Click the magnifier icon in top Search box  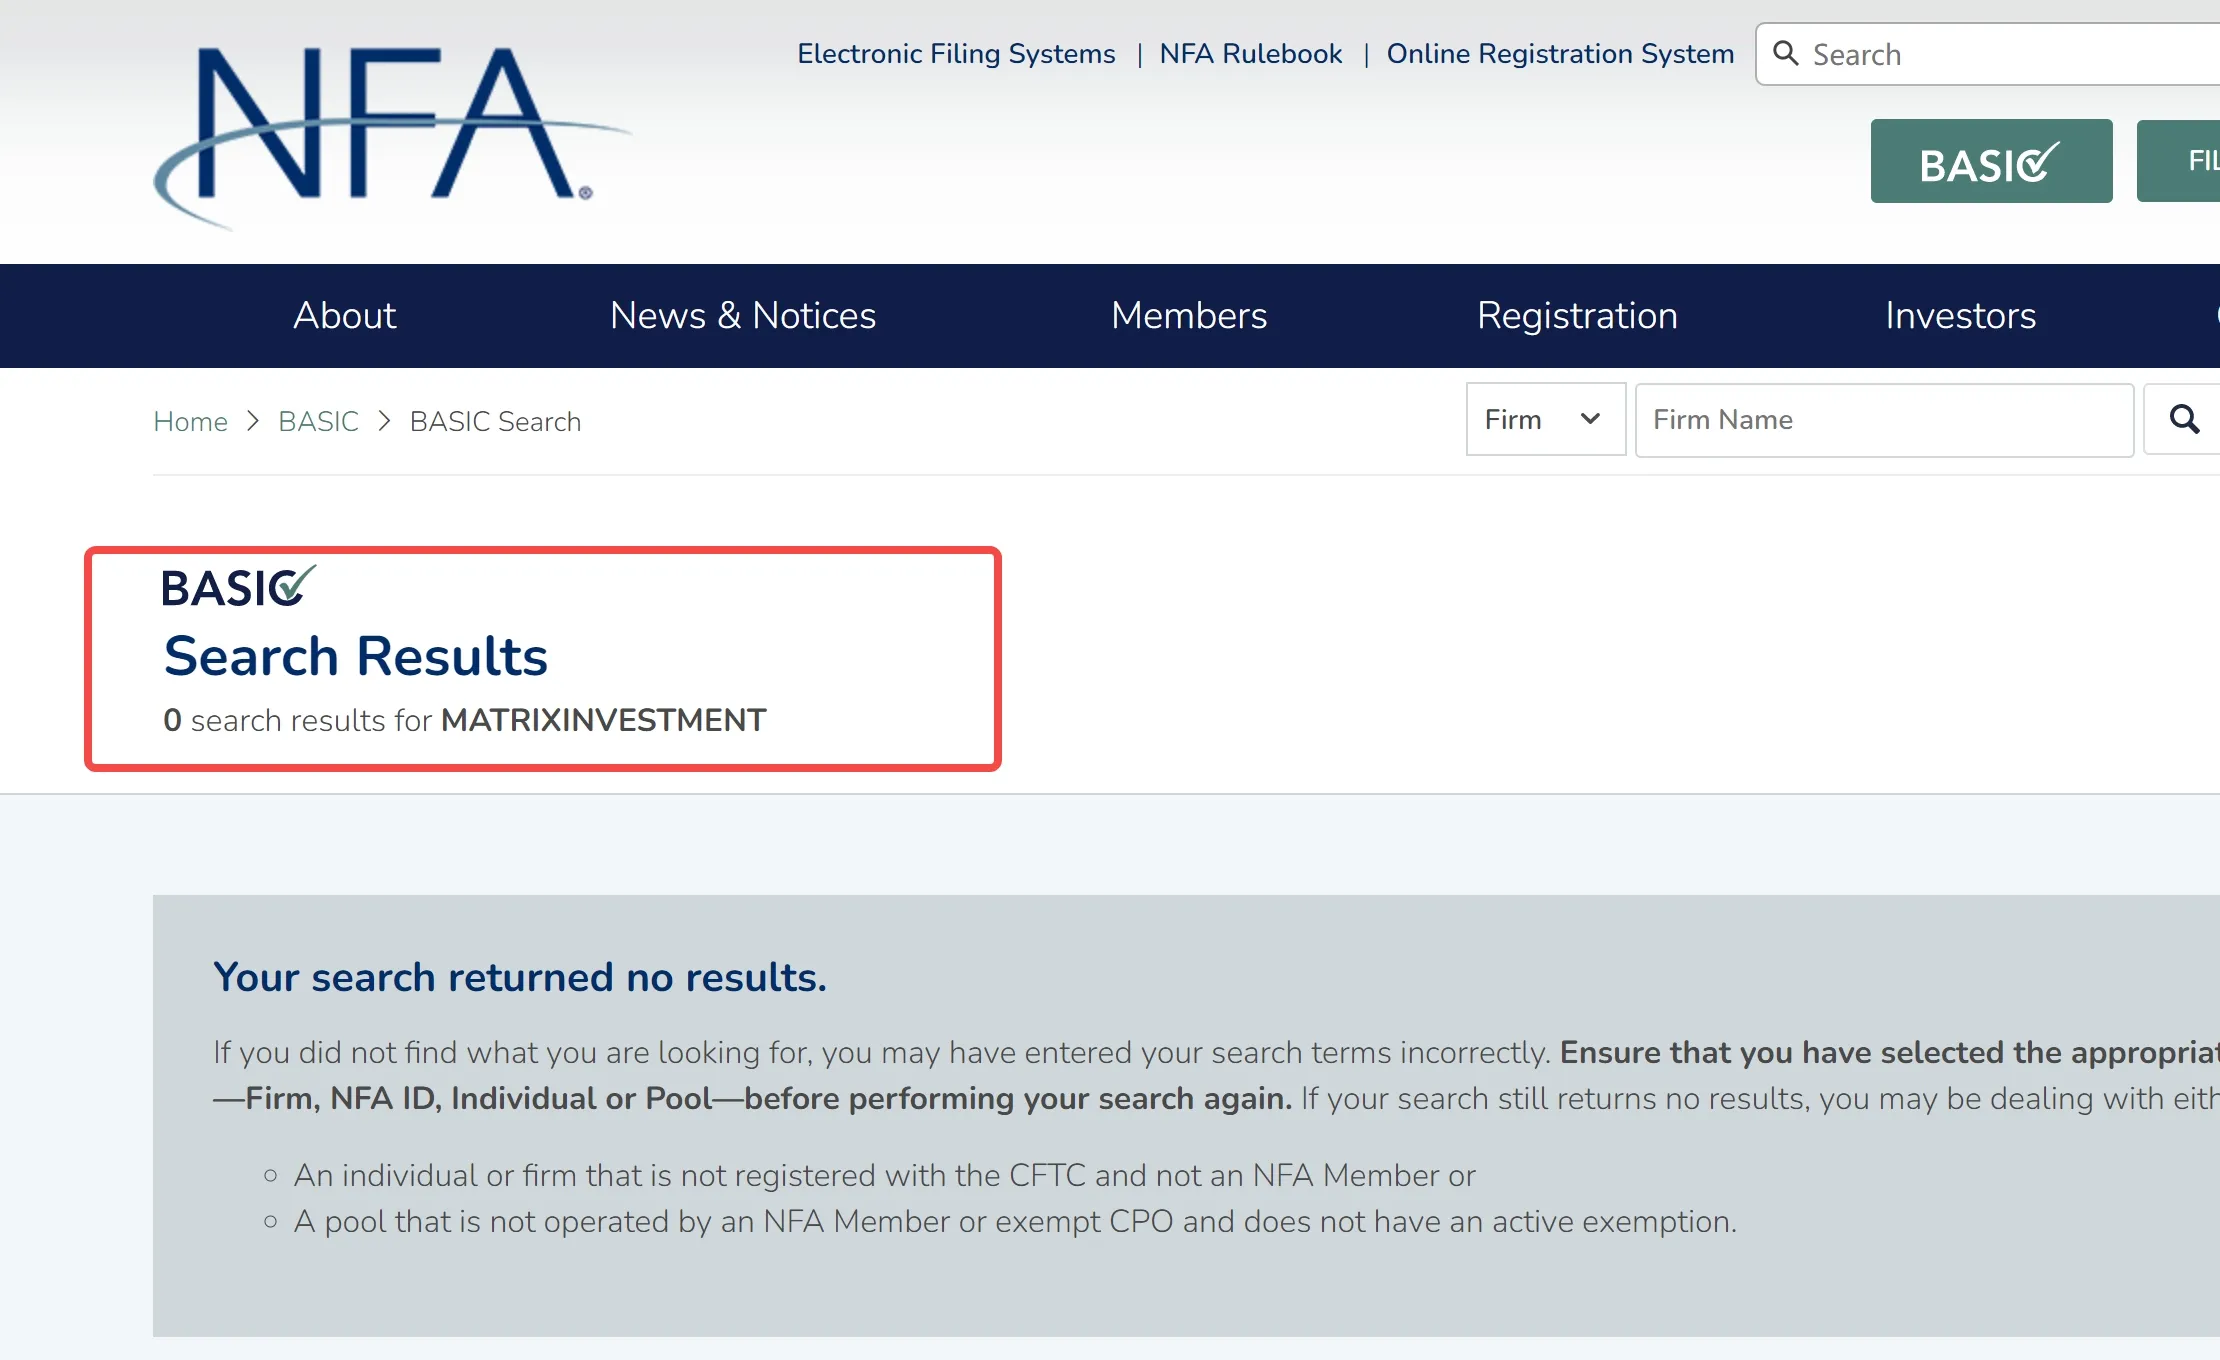(1786, 53)
